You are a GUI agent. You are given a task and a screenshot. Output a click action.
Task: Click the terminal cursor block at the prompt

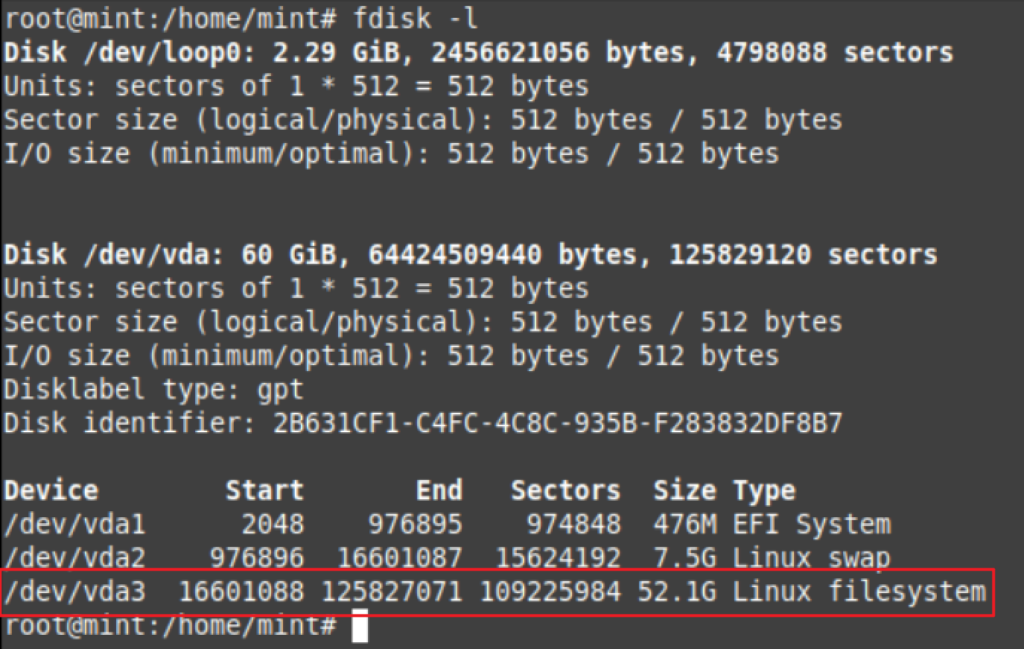[360, 625]
